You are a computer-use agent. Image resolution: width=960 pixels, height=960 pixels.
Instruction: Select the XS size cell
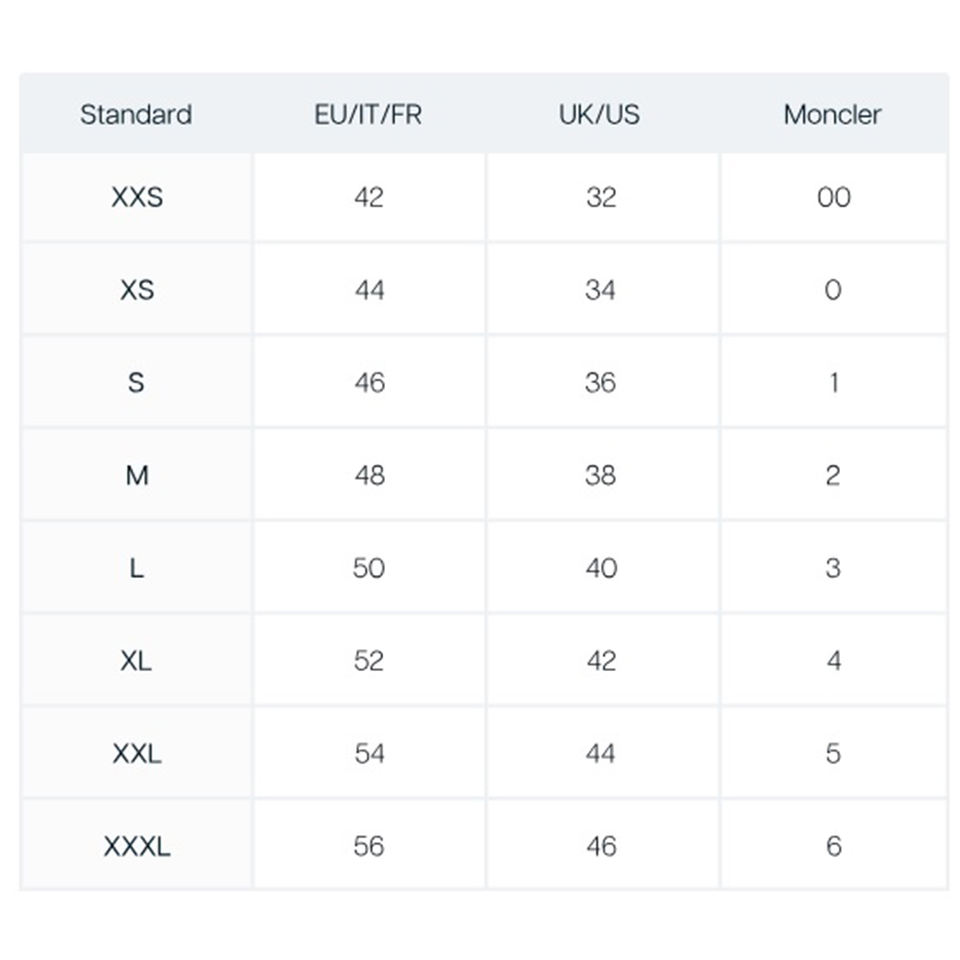[x=137, y=290]
